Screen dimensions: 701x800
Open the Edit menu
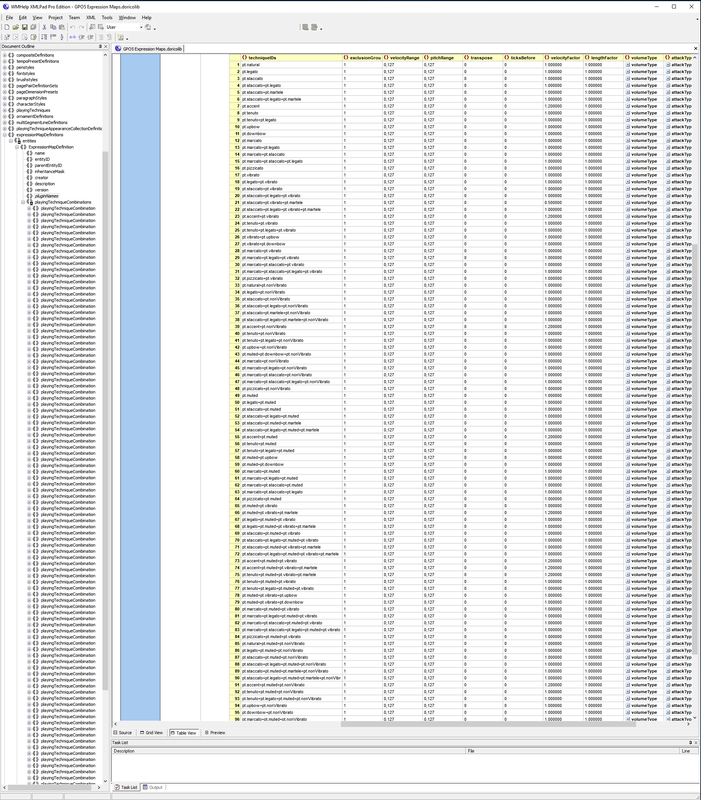click(x=22, y=17)
